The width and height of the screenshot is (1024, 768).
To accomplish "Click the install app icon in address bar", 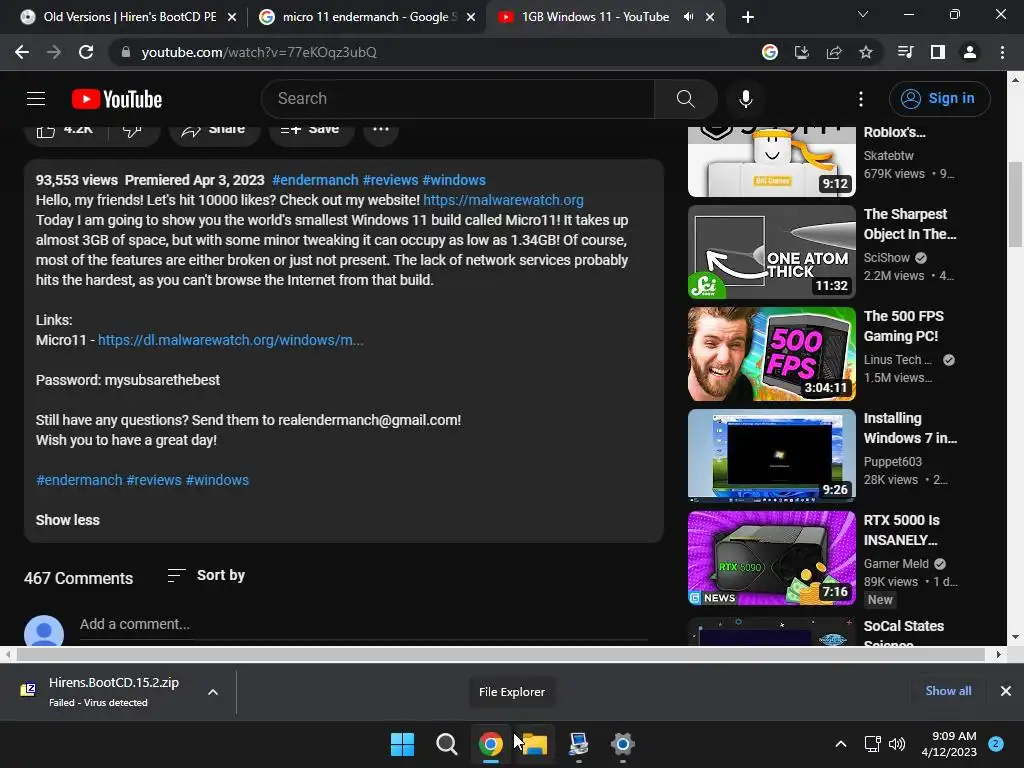I will click(x=801, y=52).
